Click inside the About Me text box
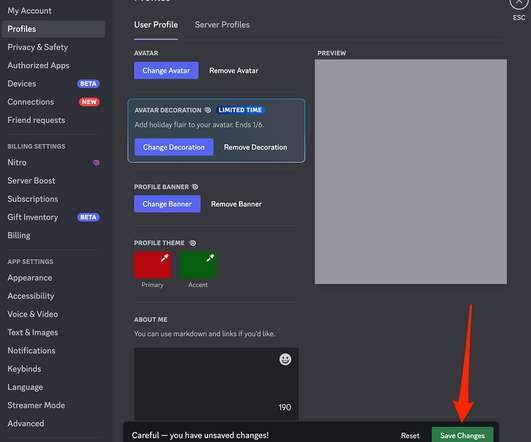This screenshot has width=531, height=442. (x=216, y=383)
